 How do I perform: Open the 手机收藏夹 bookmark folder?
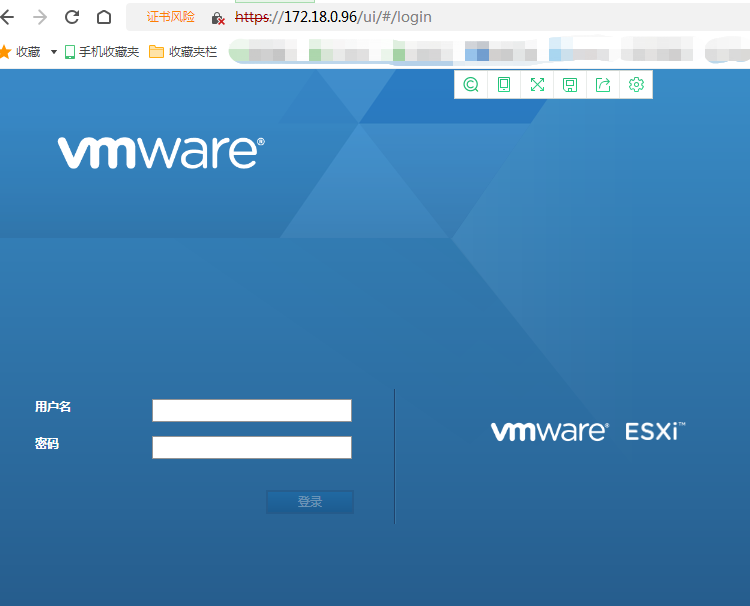[x=101, y=52]
